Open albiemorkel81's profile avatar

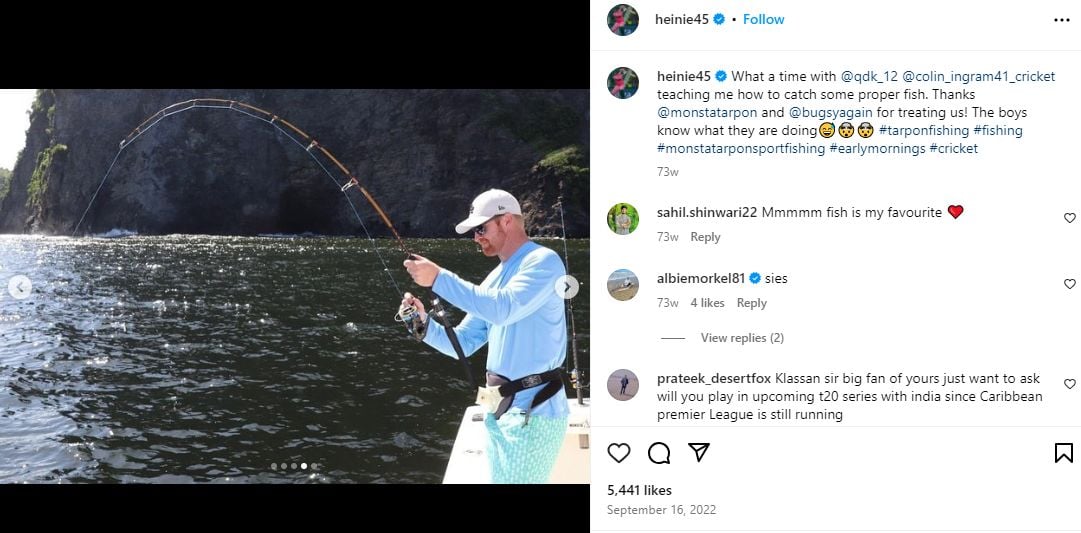pos(623,285)
